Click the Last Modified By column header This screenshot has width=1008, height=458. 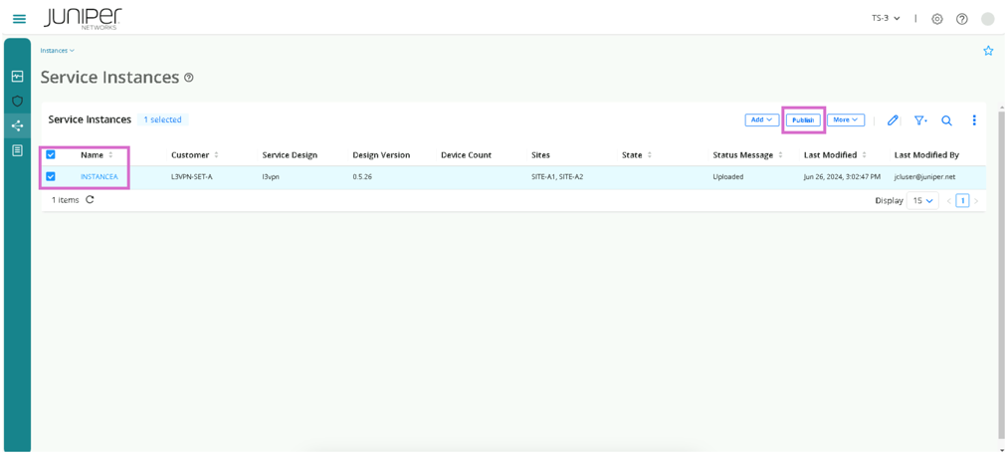pyautogui.click(x=926, y=155)
